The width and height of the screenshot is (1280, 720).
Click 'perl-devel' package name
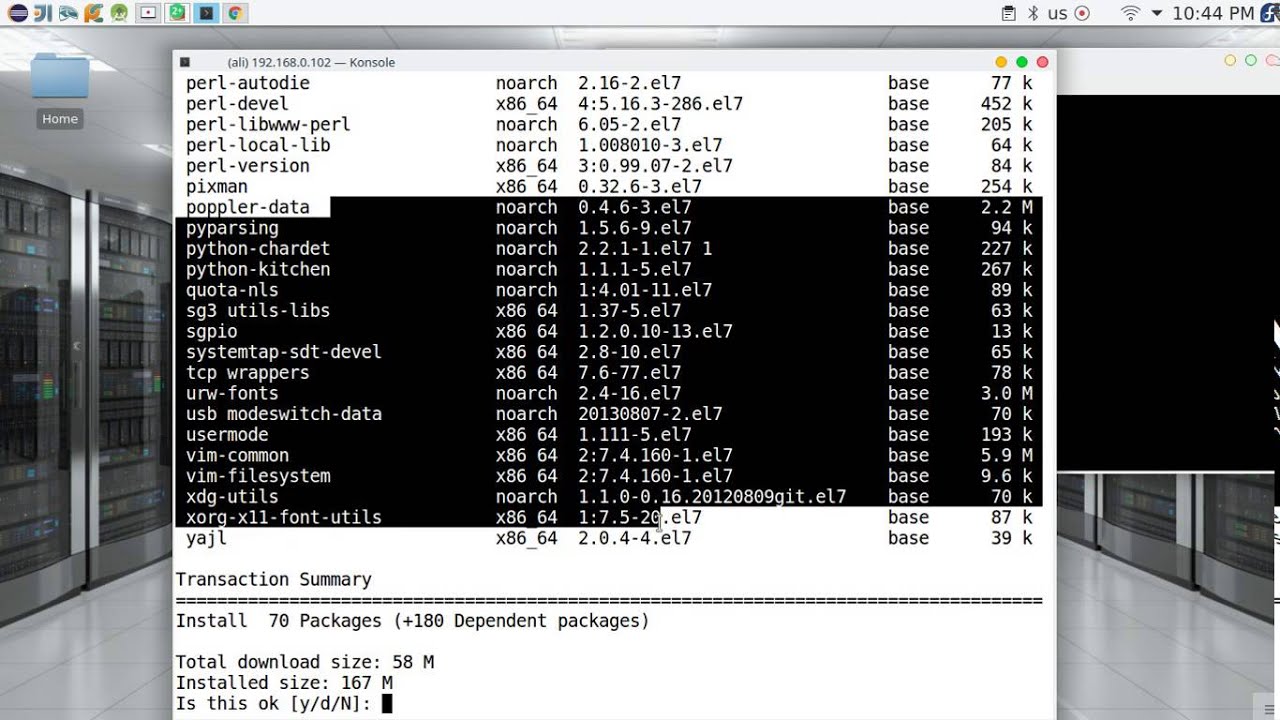click(x=237, y=104)
